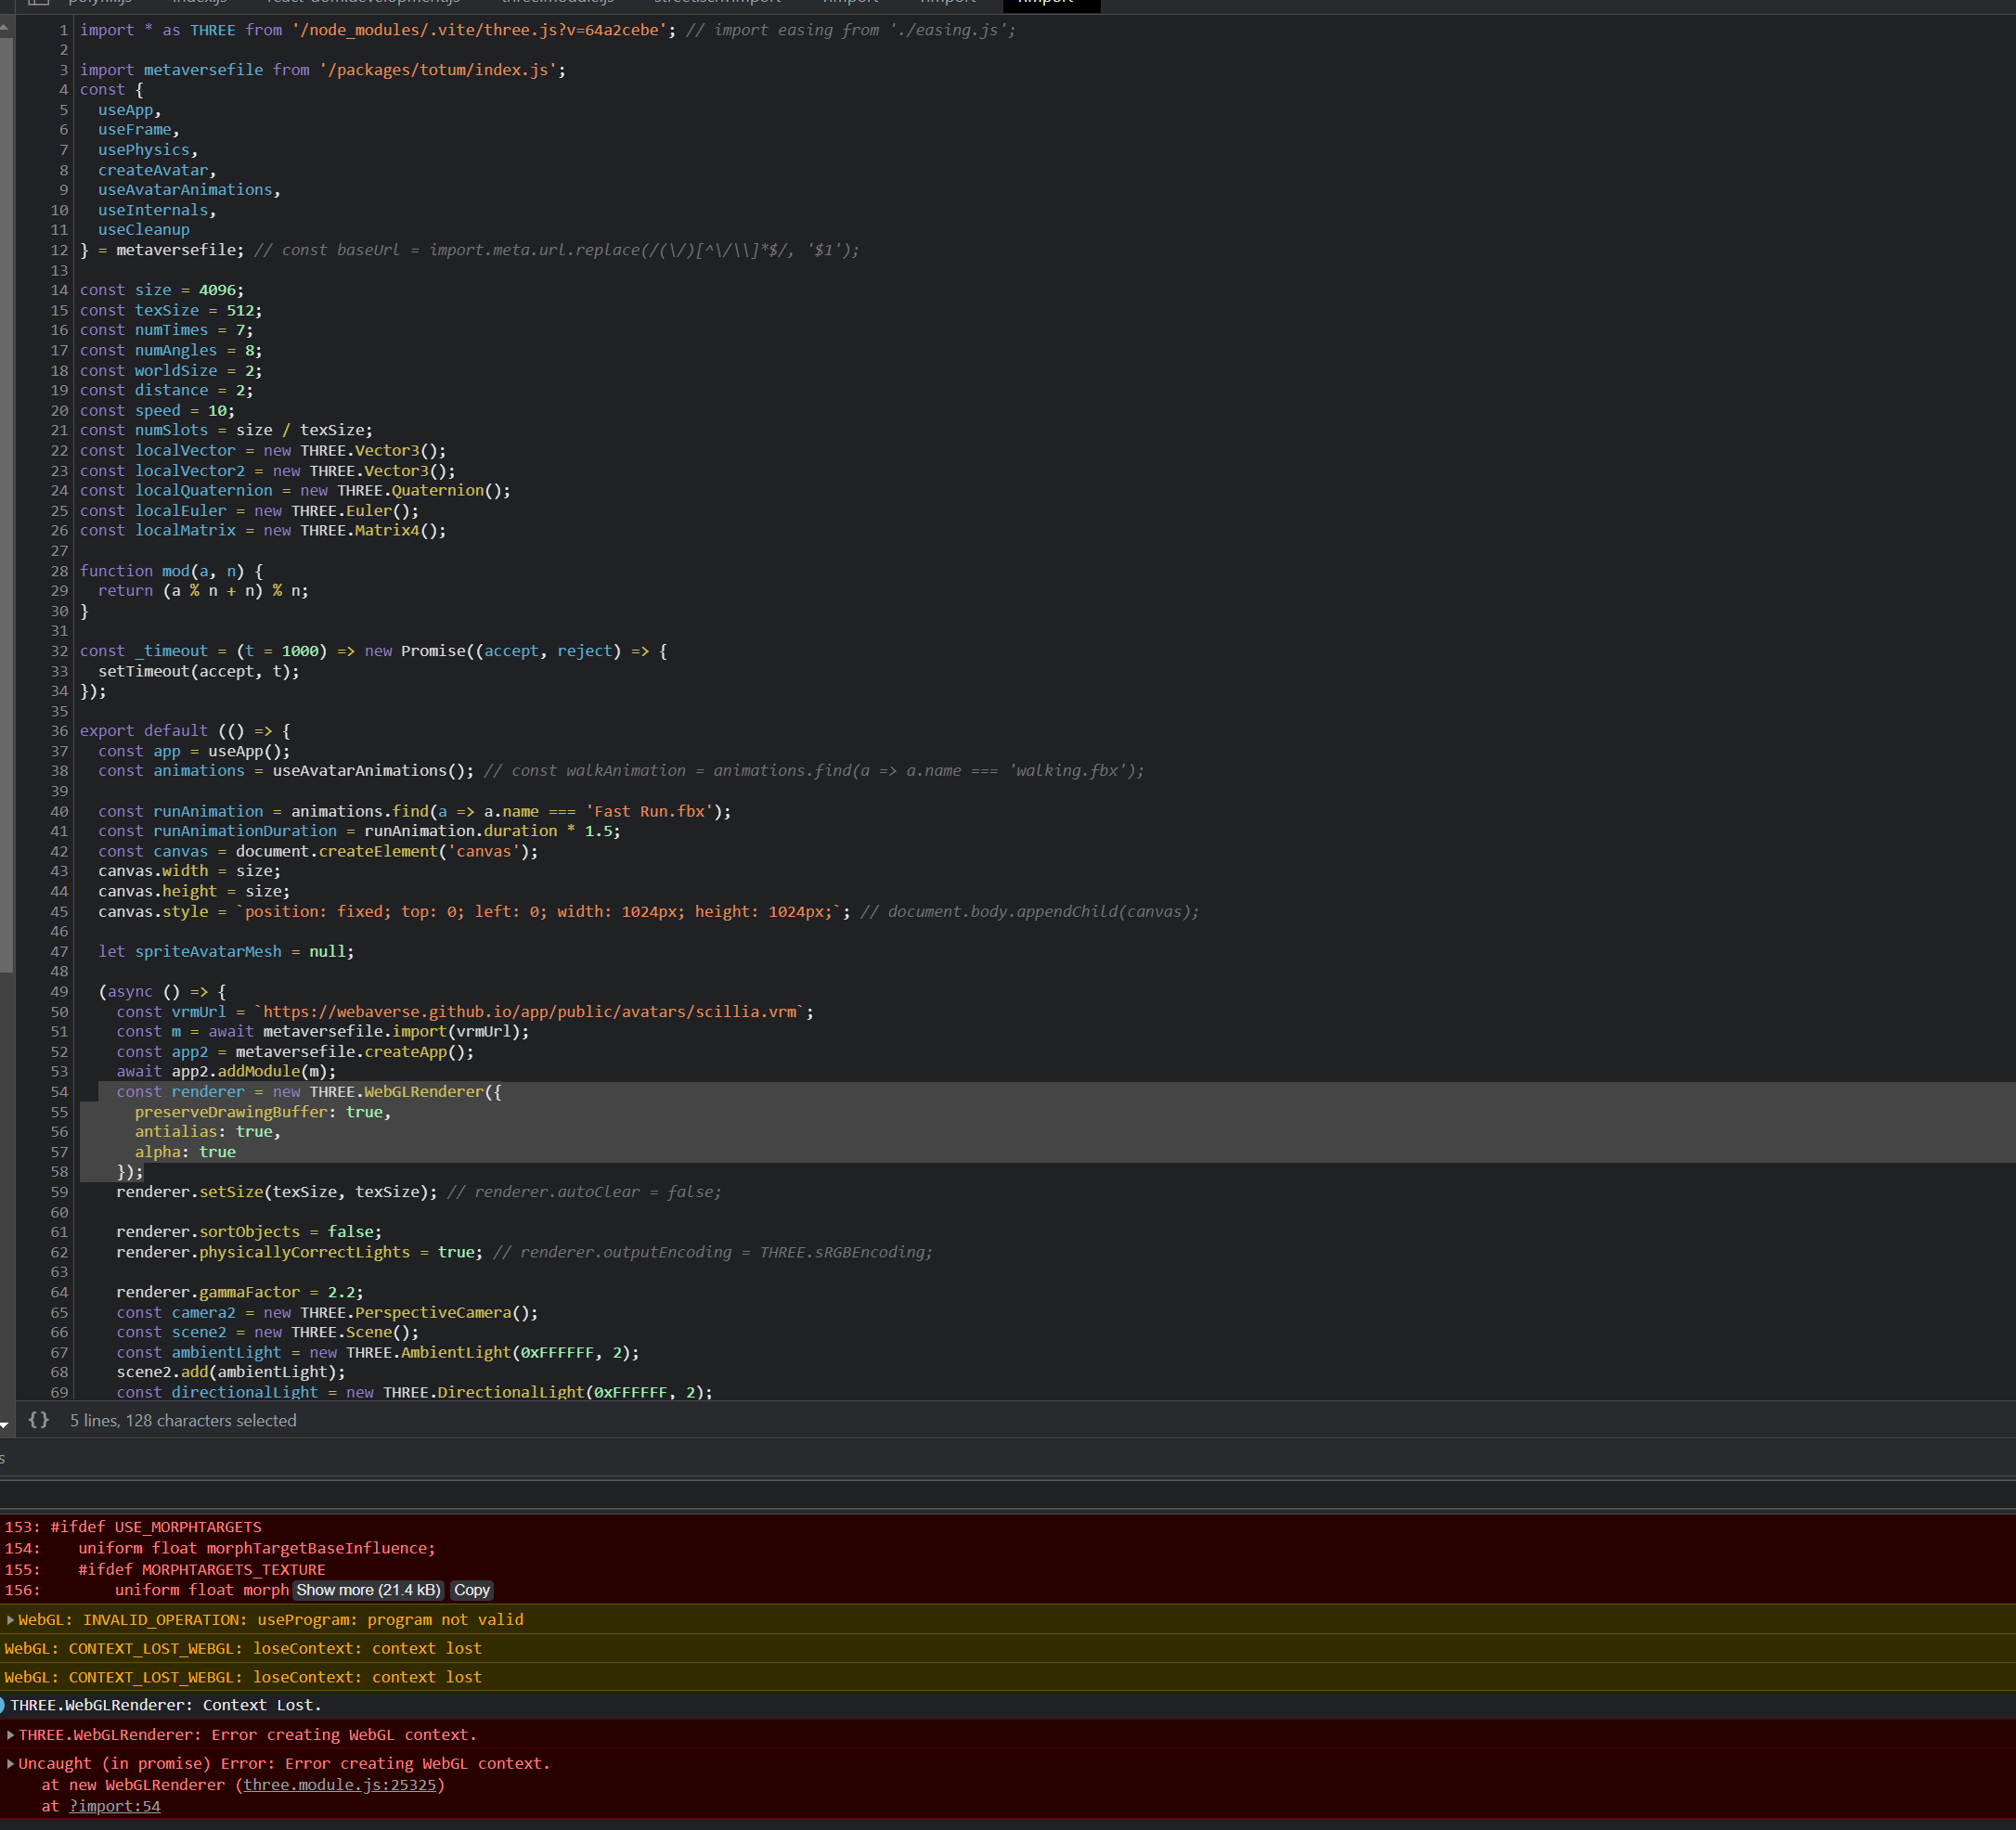The height and width of the screenshot is (1830, 2016).
Task: Follow the three.module.js:25325 link
Action: [341, 1784]
